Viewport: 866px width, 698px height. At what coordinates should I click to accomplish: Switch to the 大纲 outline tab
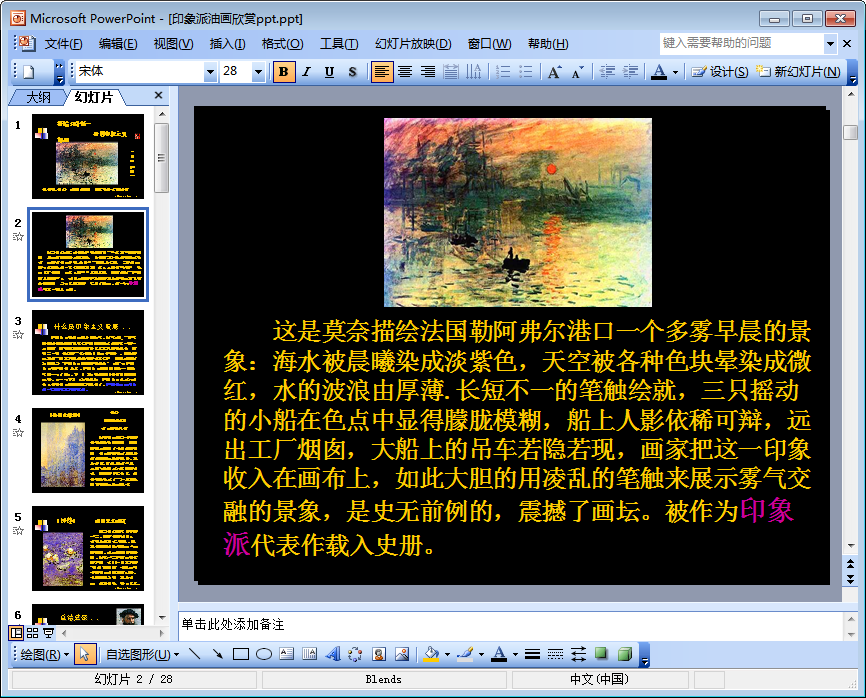pyautogui.click(x=38, y=98)
